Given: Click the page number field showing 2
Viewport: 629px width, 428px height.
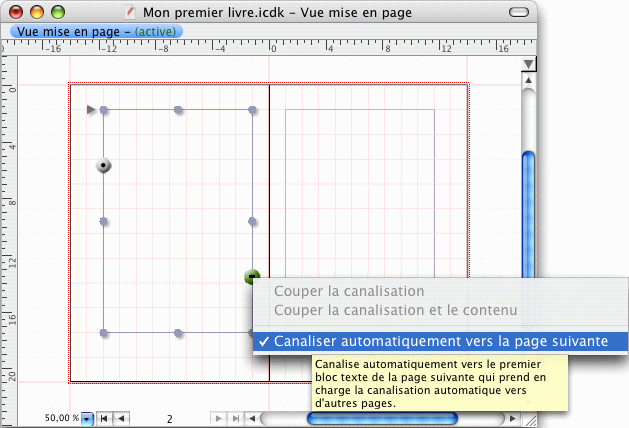Looking at the screenshot, I should (170, 419).
